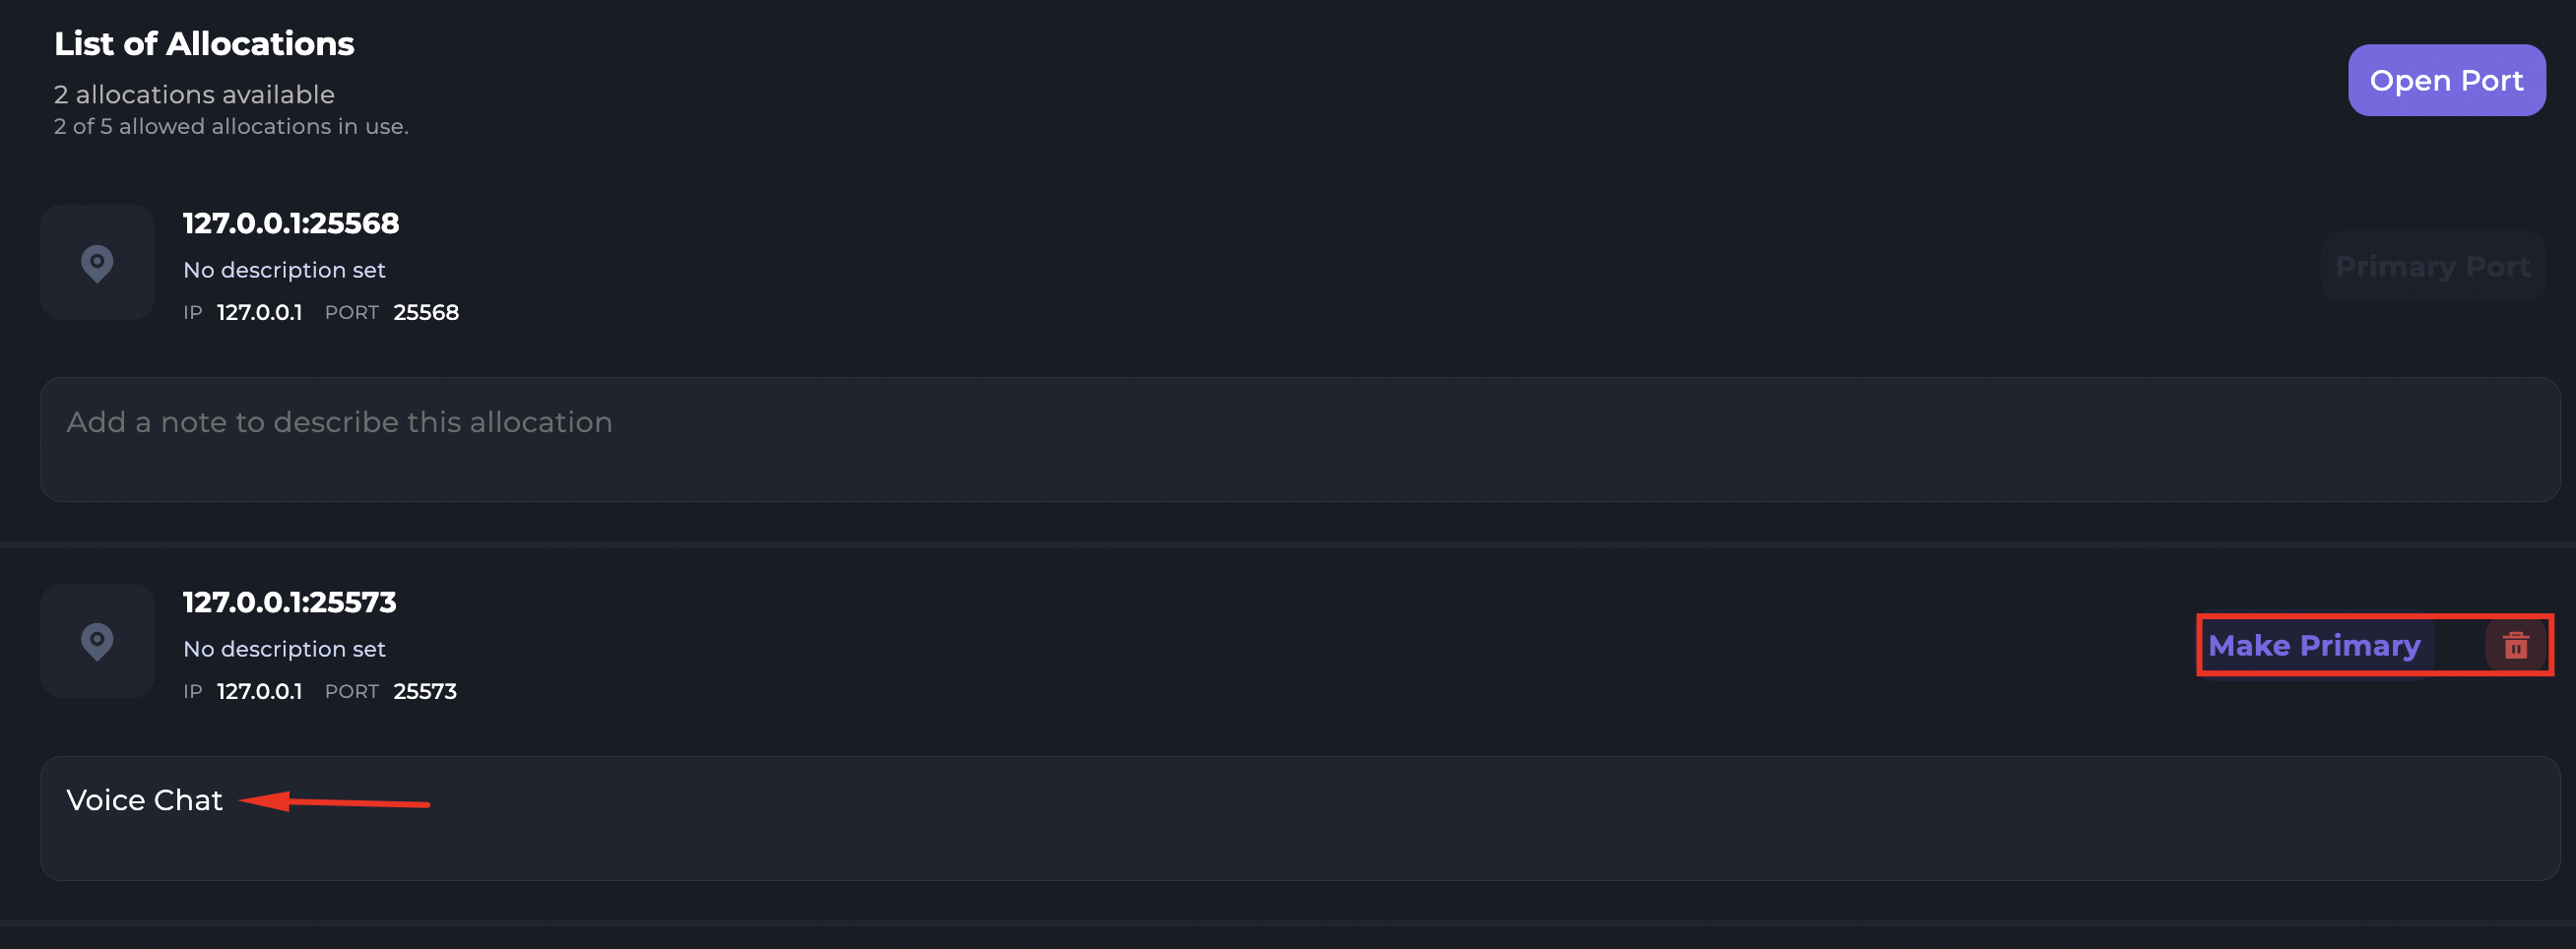
Task: Click the port value 25568
Action: [x=426, y=312]
